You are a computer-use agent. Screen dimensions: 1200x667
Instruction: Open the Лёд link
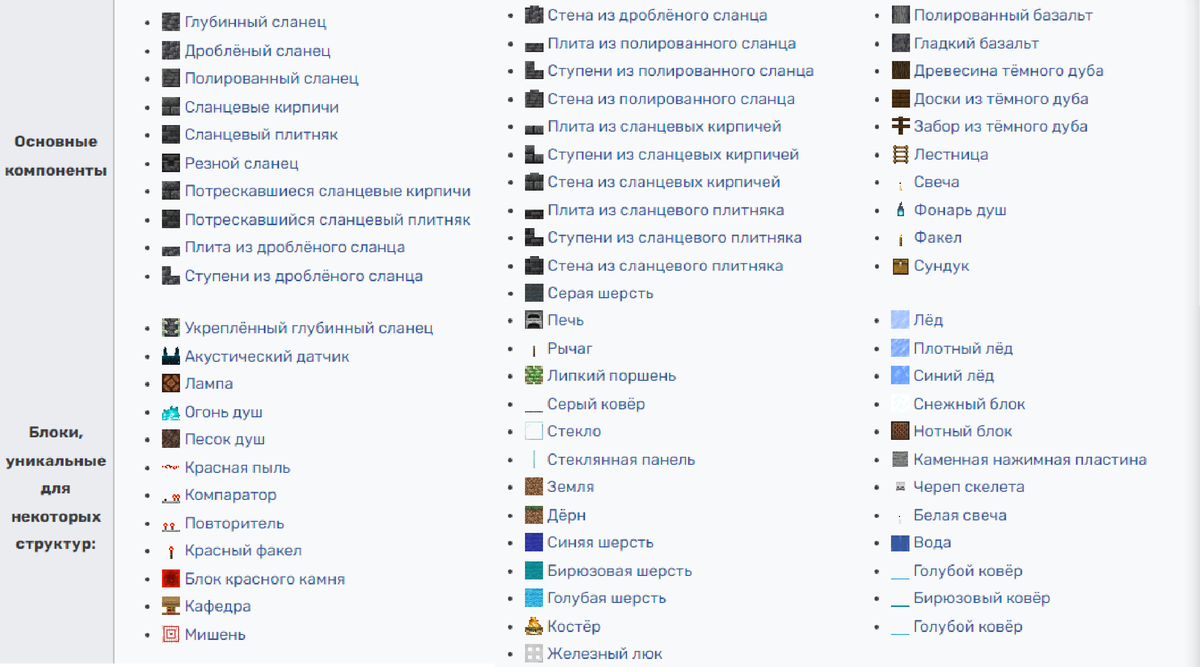click(928, 320)
